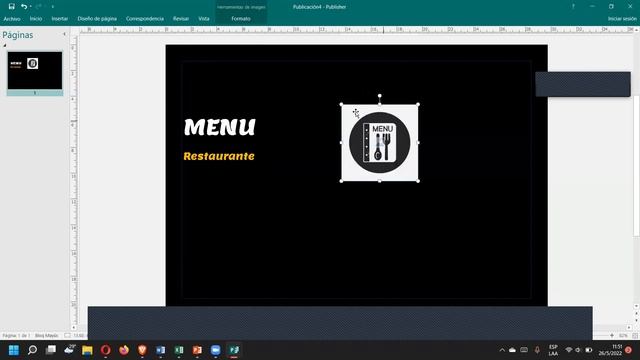This screenshot has width=640, height=360.
Task: Open Windows Search from the taskbar
Action: coord(32,350)
